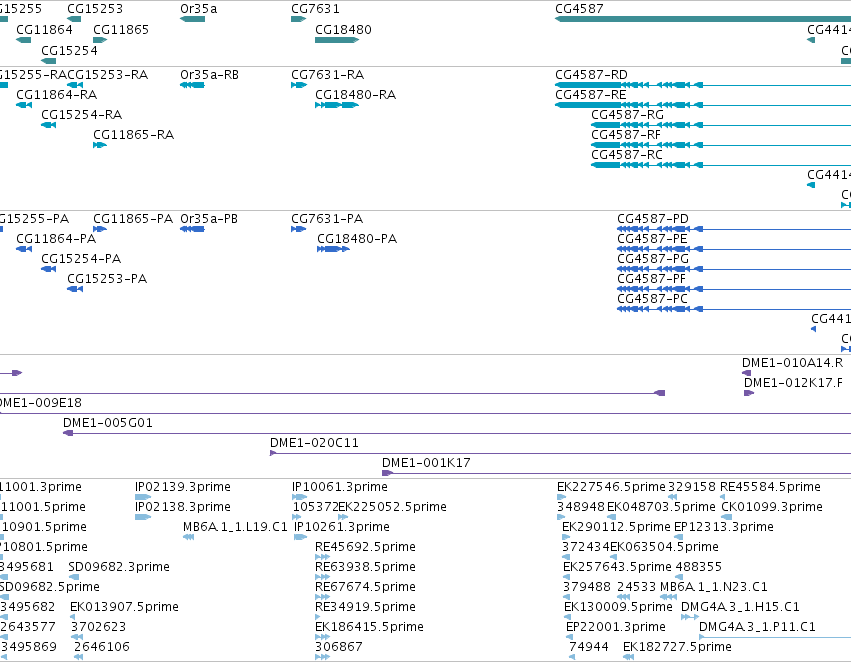Select EST MB6A 1_1.L19.C1 label
851x662 pixels.
click(x=235, y=527)
